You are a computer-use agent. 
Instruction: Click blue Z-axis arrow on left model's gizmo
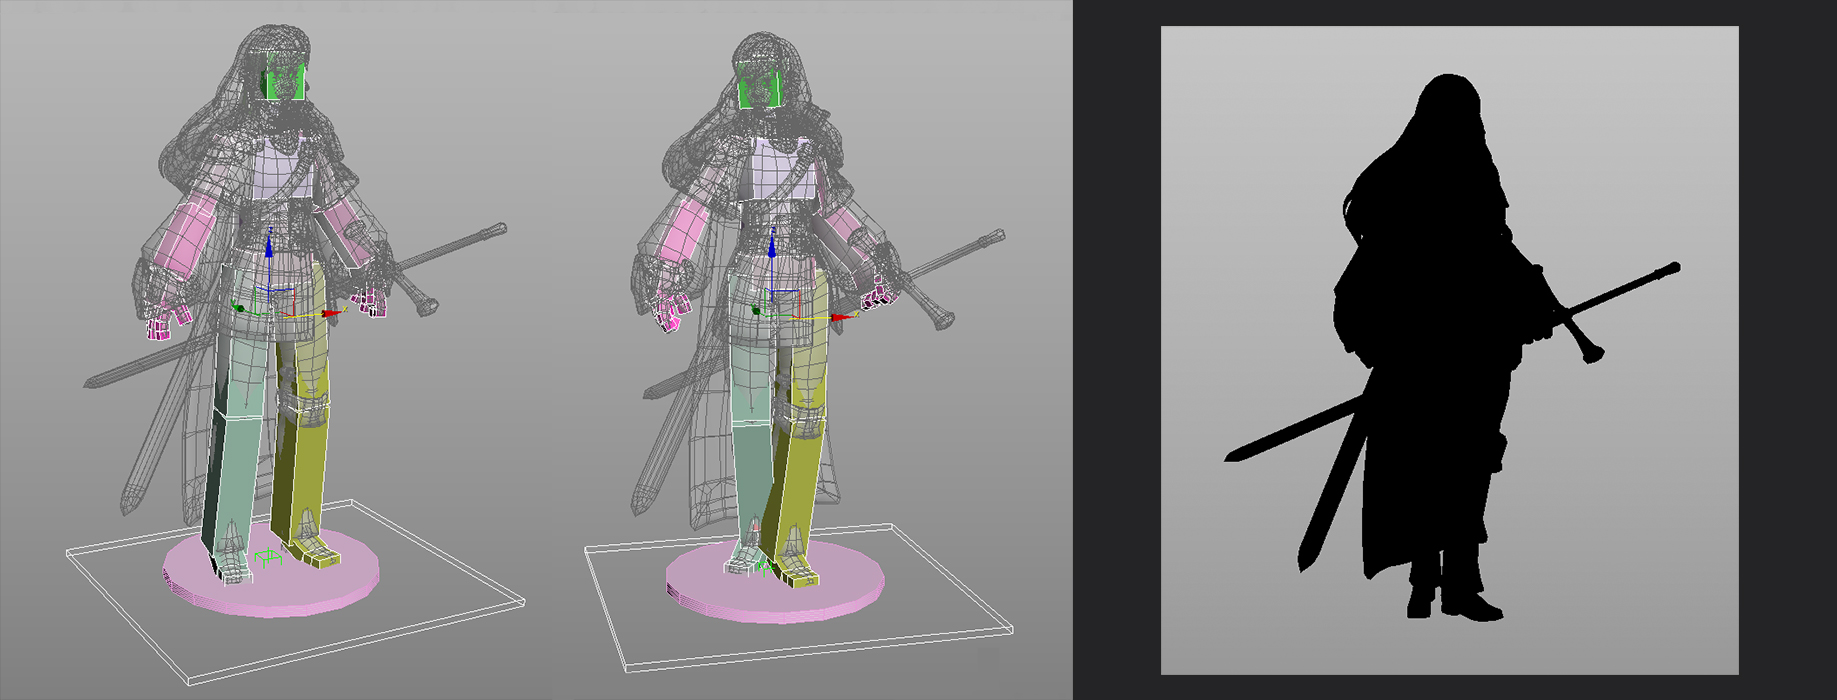[268, 246]
